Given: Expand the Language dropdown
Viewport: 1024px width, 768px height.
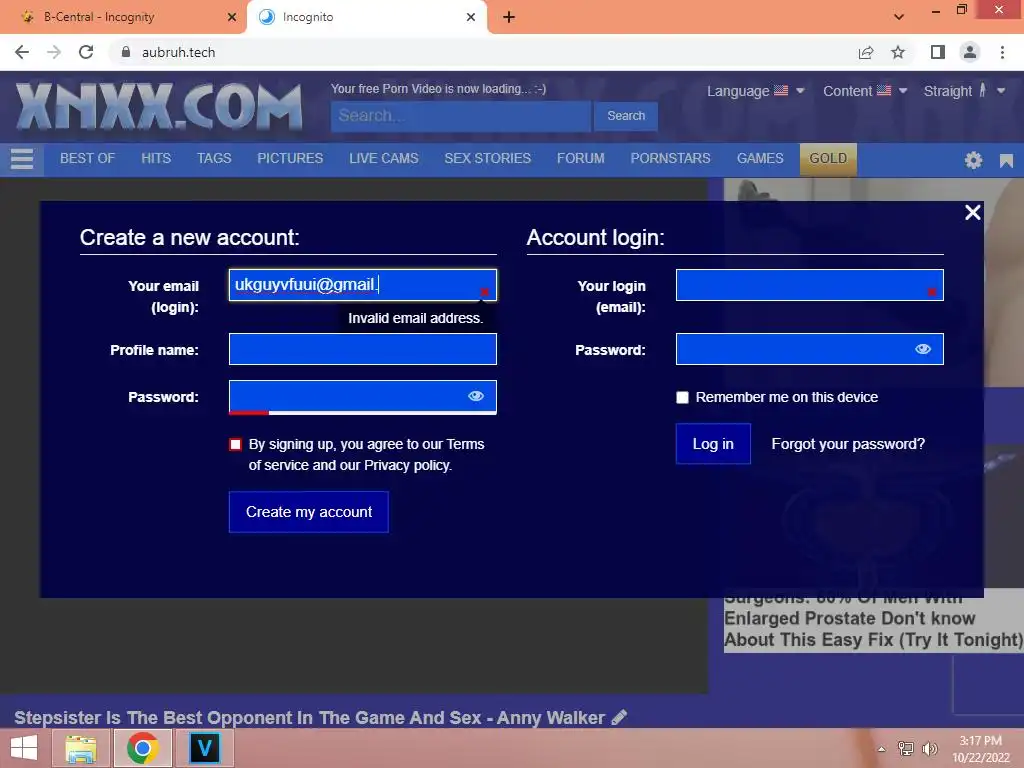Looking at the screenshot, I should (756, 91).
